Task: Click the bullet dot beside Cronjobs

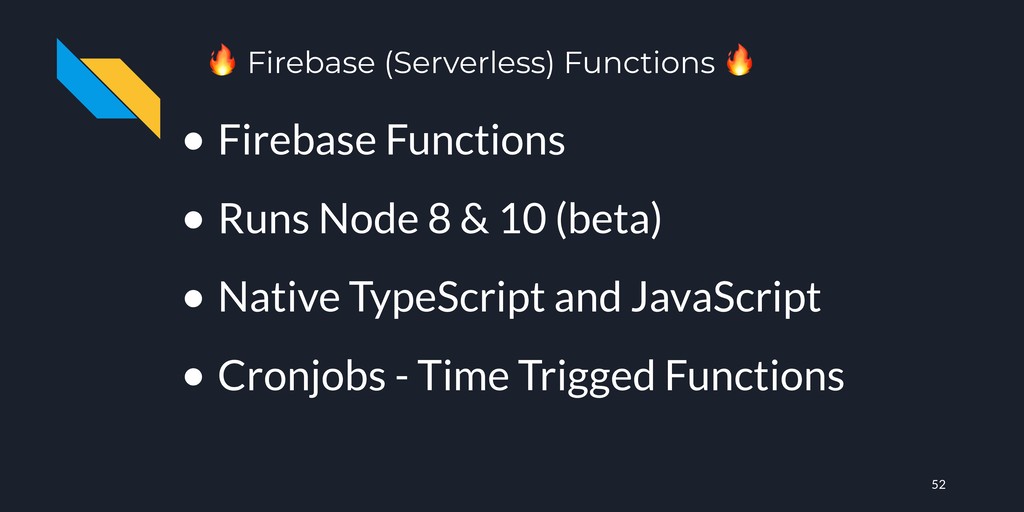Action: point(194,377)
